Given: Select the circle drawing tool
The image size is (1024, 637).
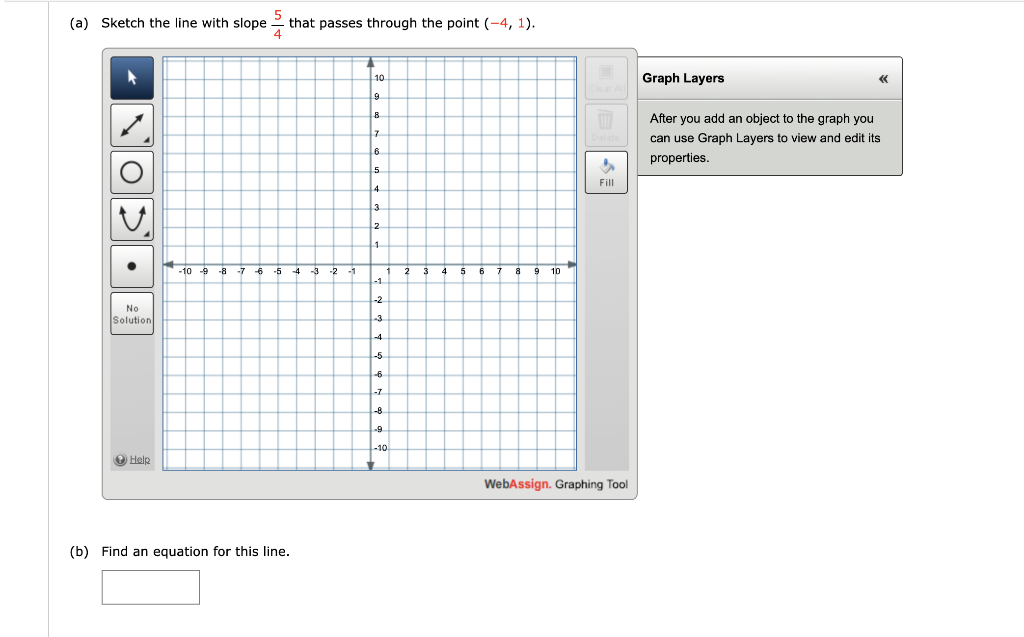Looking at the screenshot, I should pos(131,172).
